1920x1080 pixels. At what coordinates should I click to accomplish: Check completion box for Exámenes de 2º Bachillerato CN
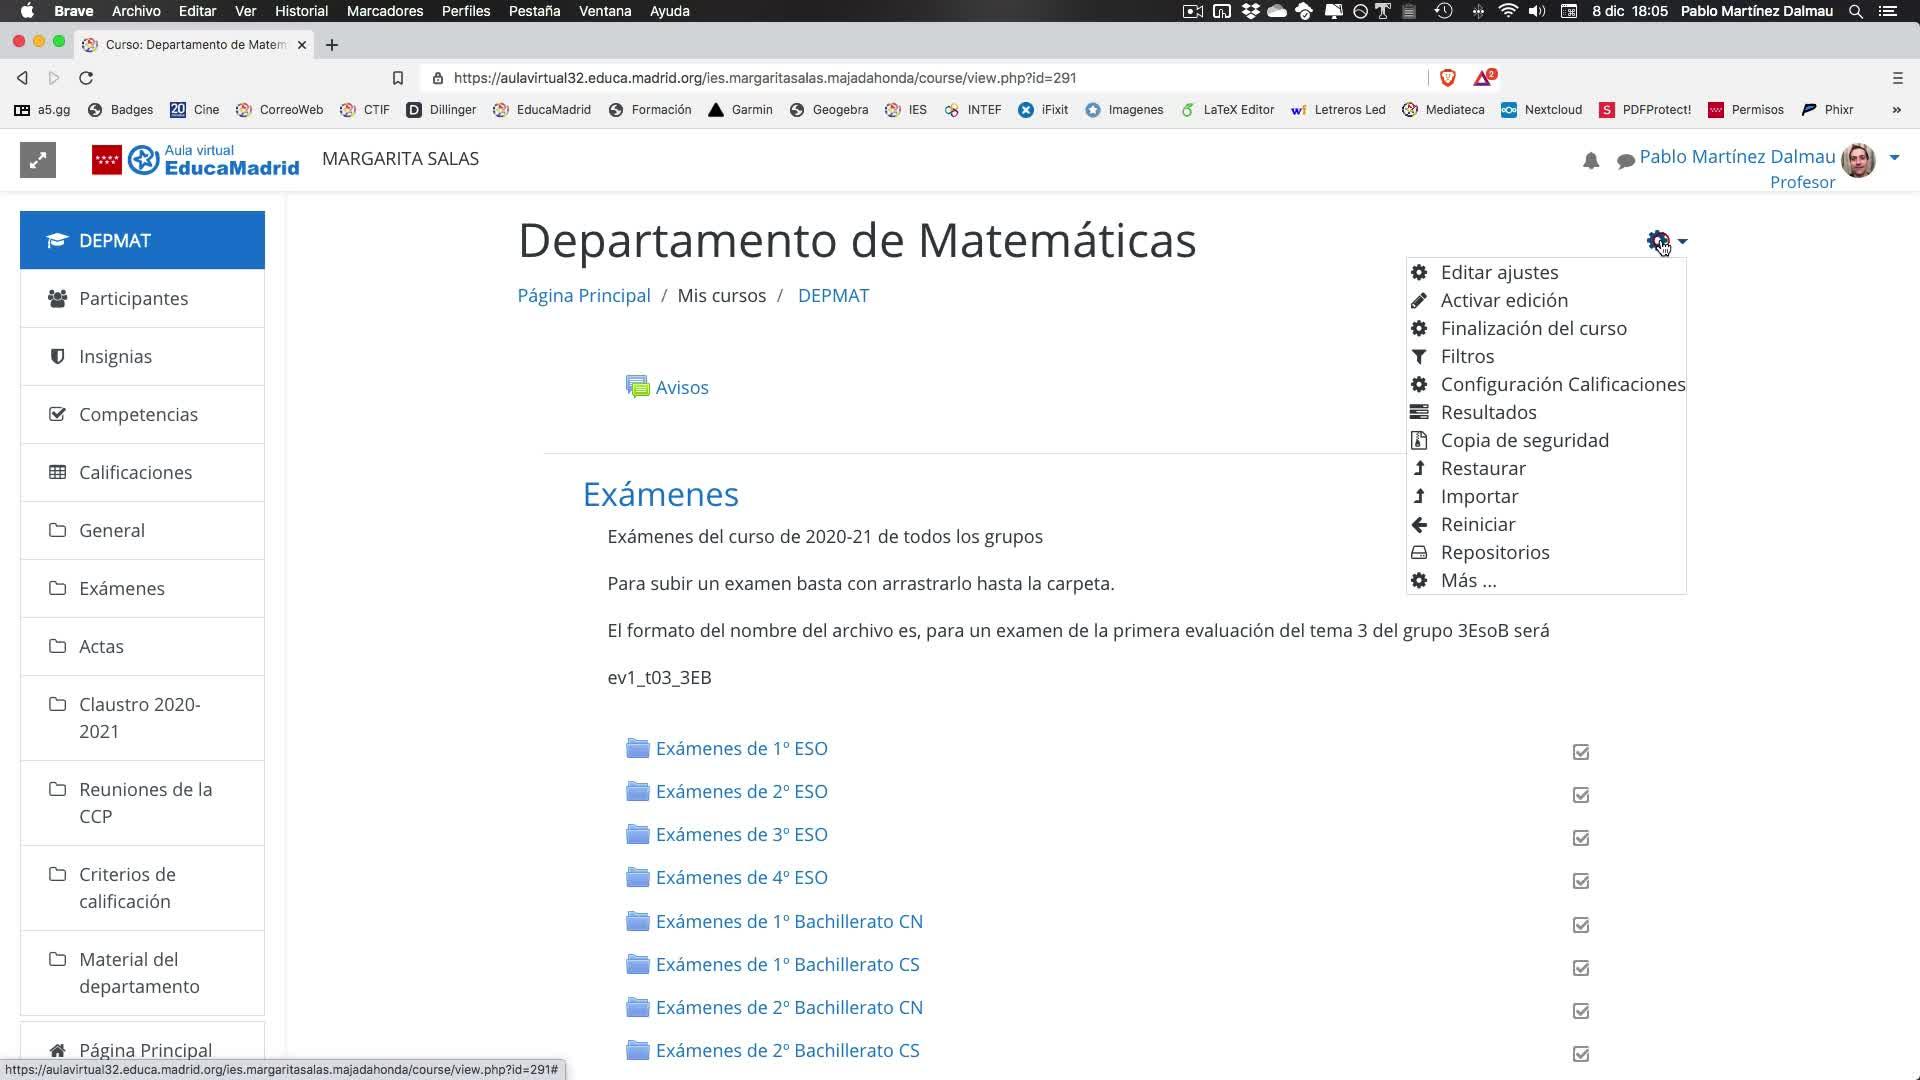1580,1011
